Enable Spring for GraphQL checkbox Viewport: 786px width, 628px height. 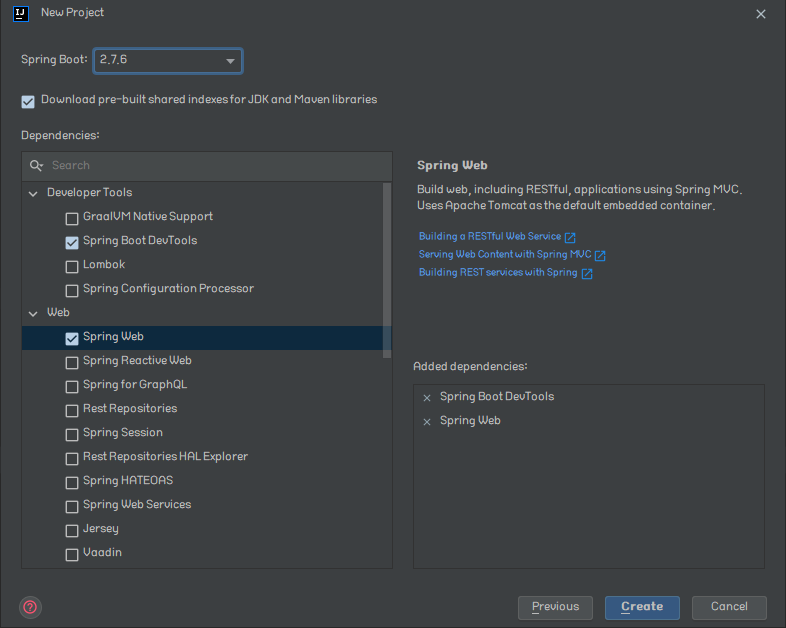72,387
